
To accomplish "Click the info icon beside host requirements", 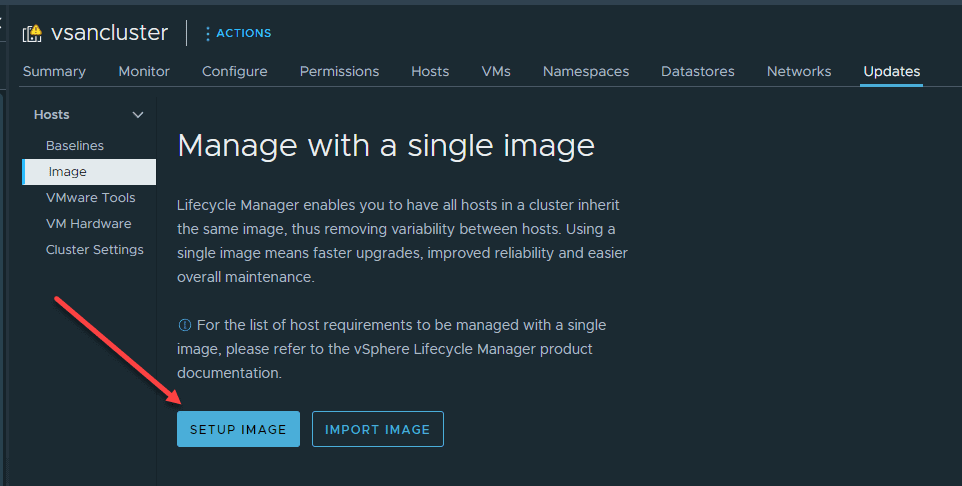I will [x=184, y=325].
